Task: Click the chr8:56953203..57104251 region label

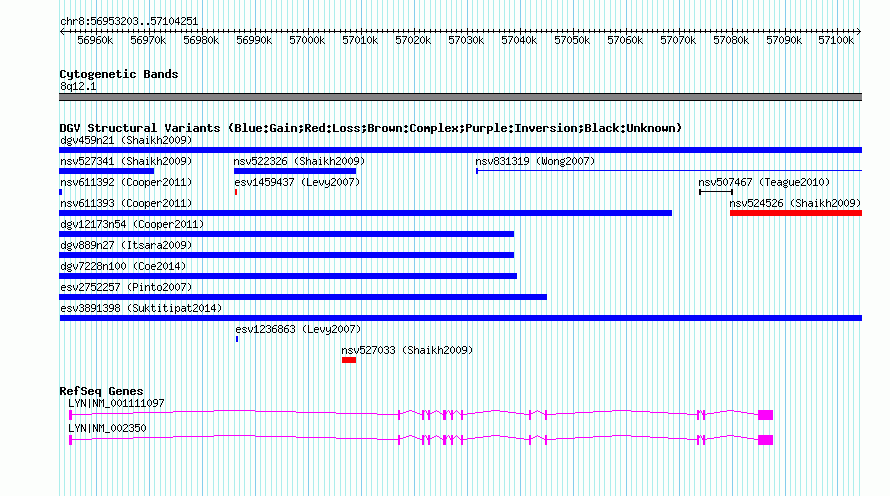Action: [x=129, y=22]
